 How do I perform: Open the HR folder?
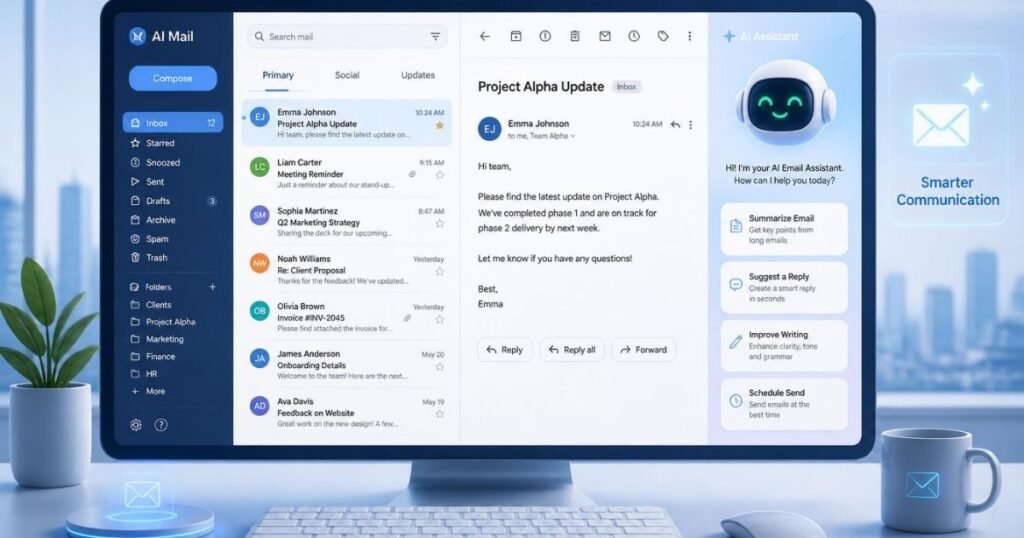pos(144,374)
